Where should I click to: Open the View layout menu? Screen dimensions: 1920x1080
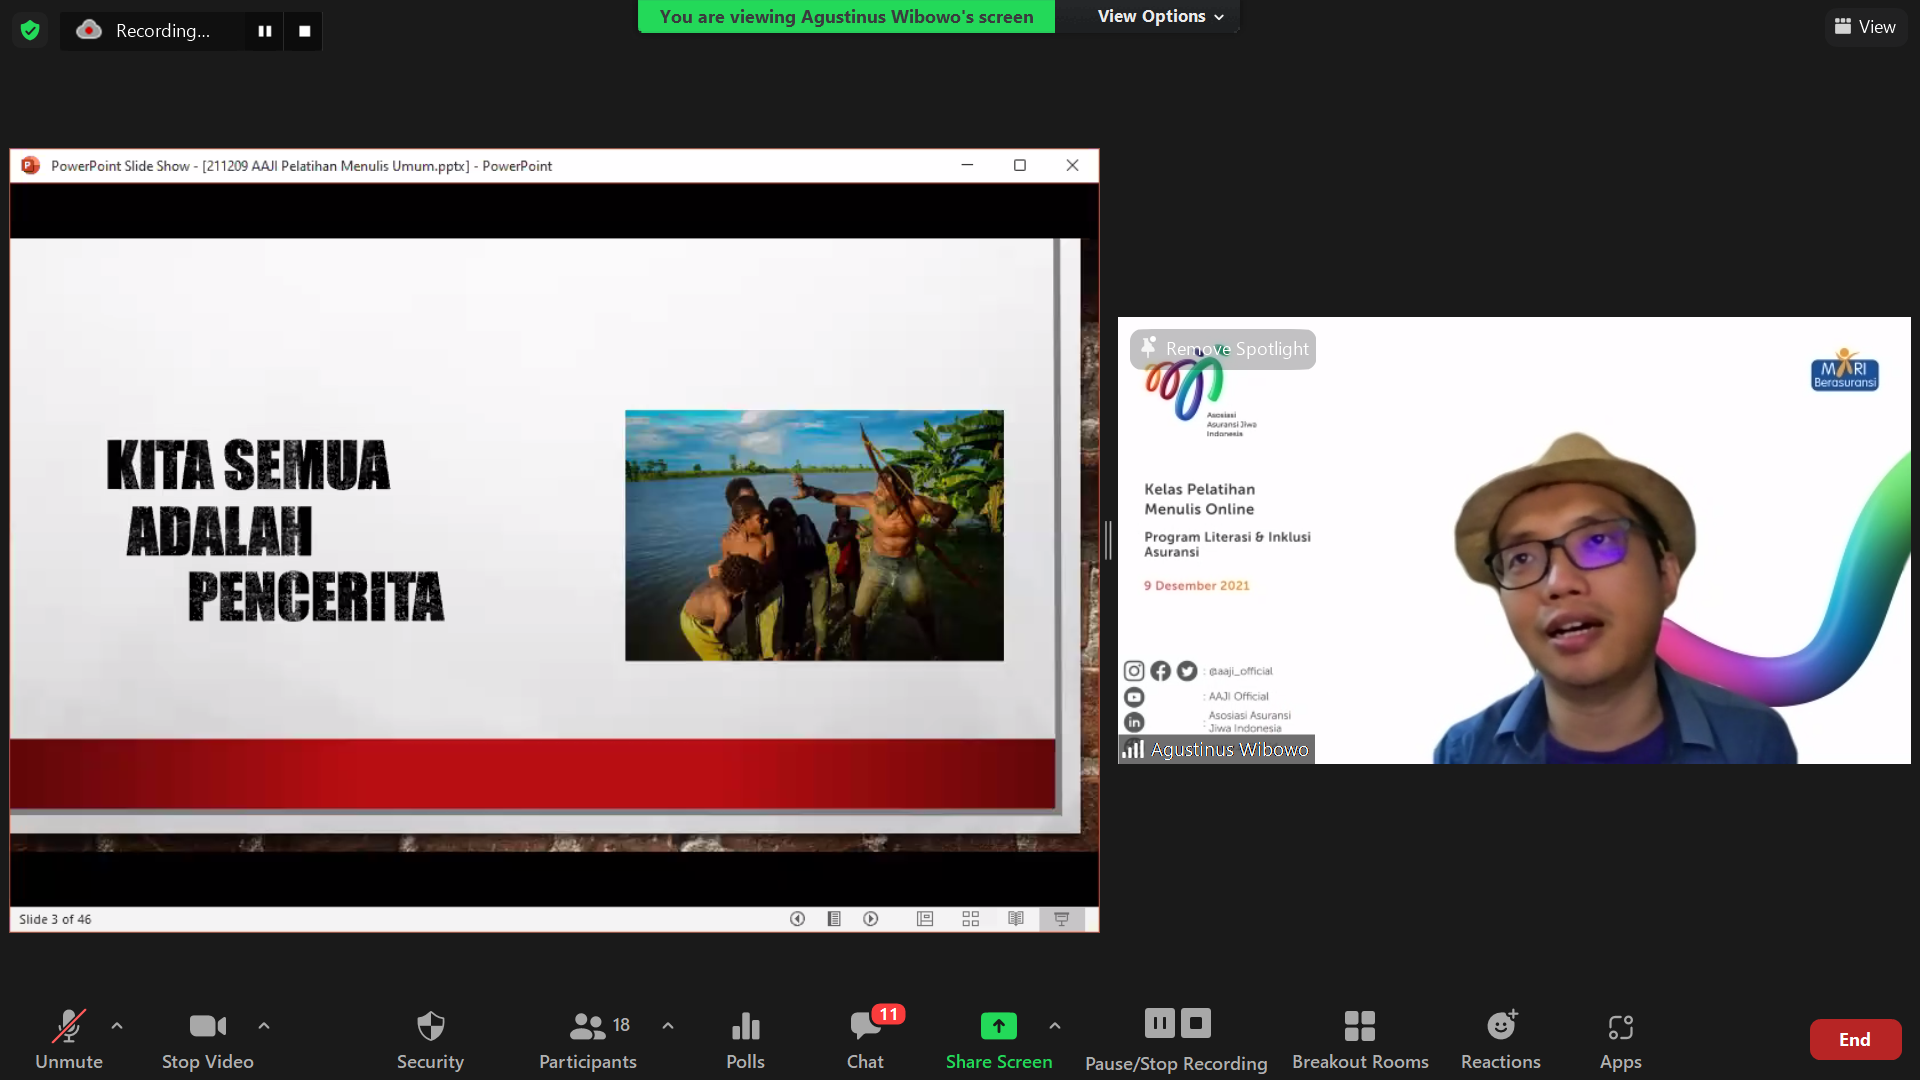(x=1865, y=27)
